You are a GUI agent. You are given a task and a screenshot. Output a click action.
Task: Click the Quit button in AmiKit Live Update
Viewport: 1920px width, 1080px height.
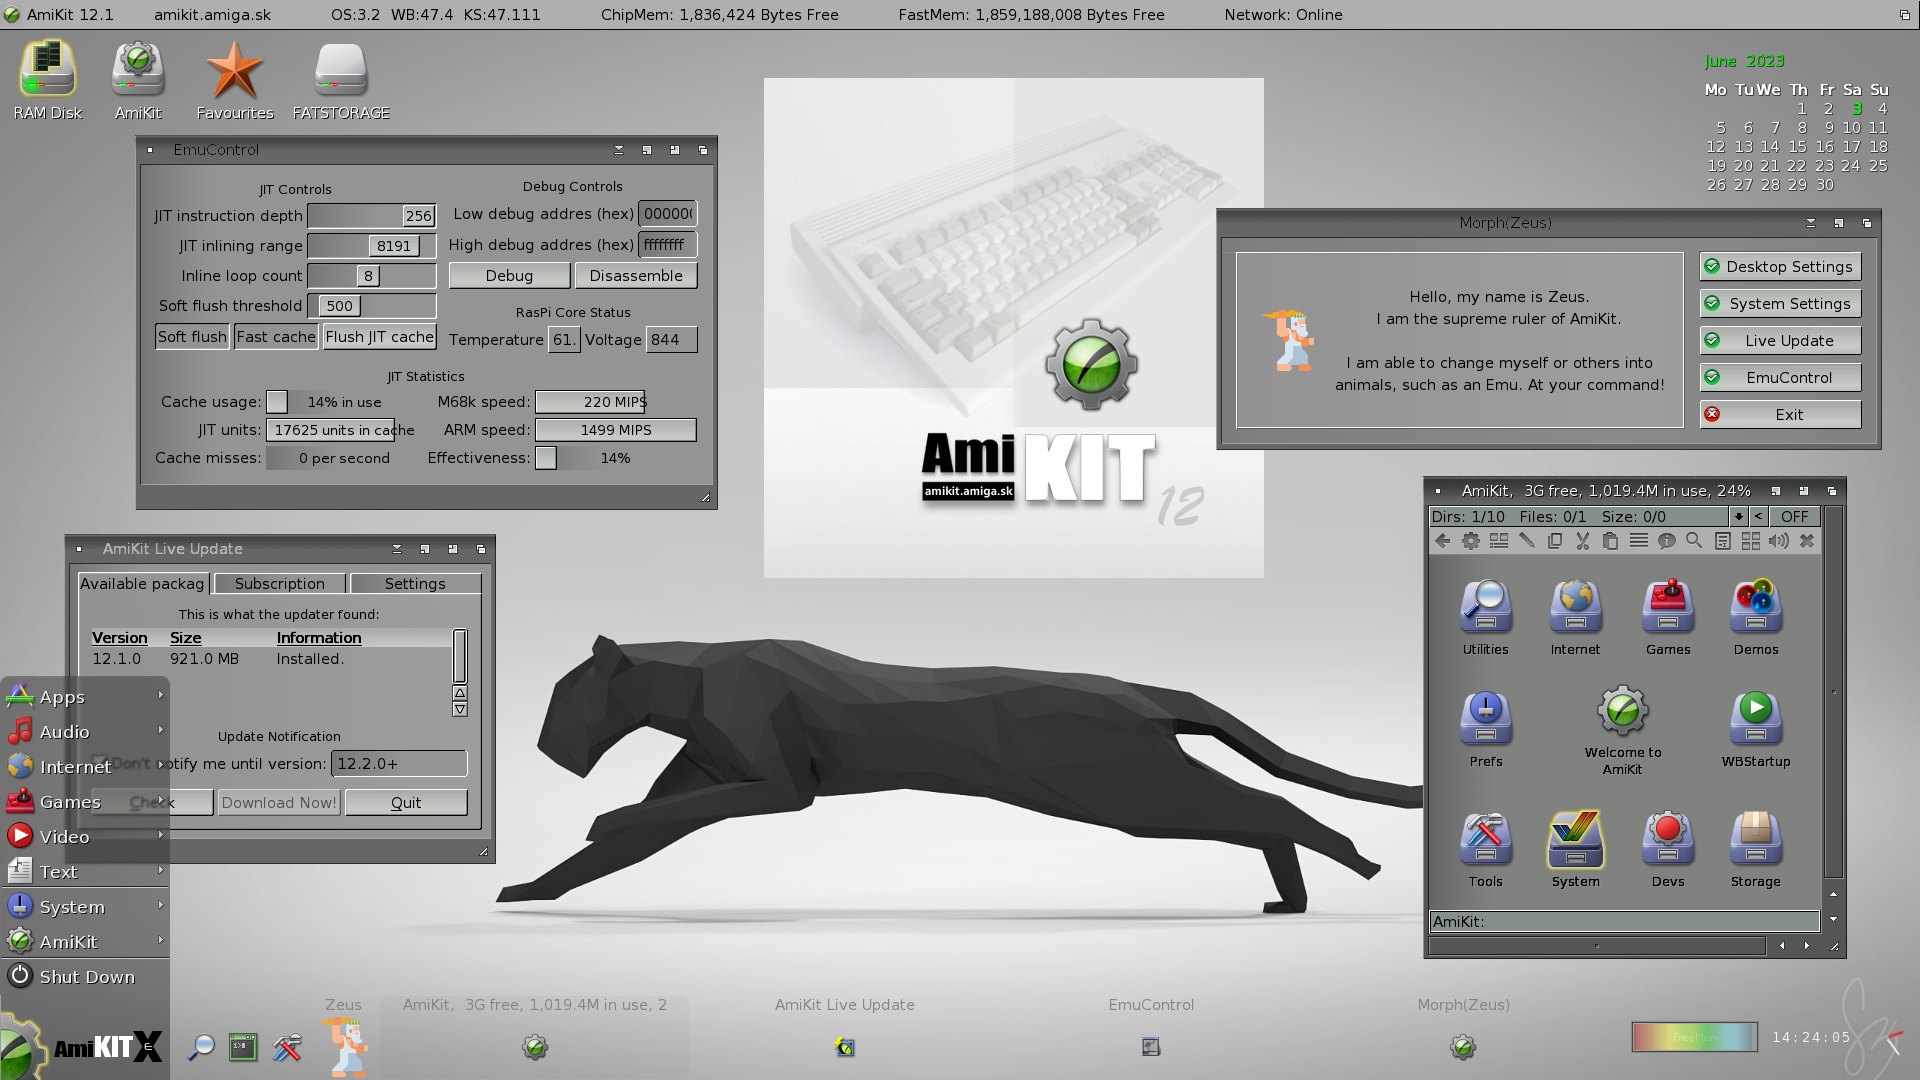click(x=406, y=802)
